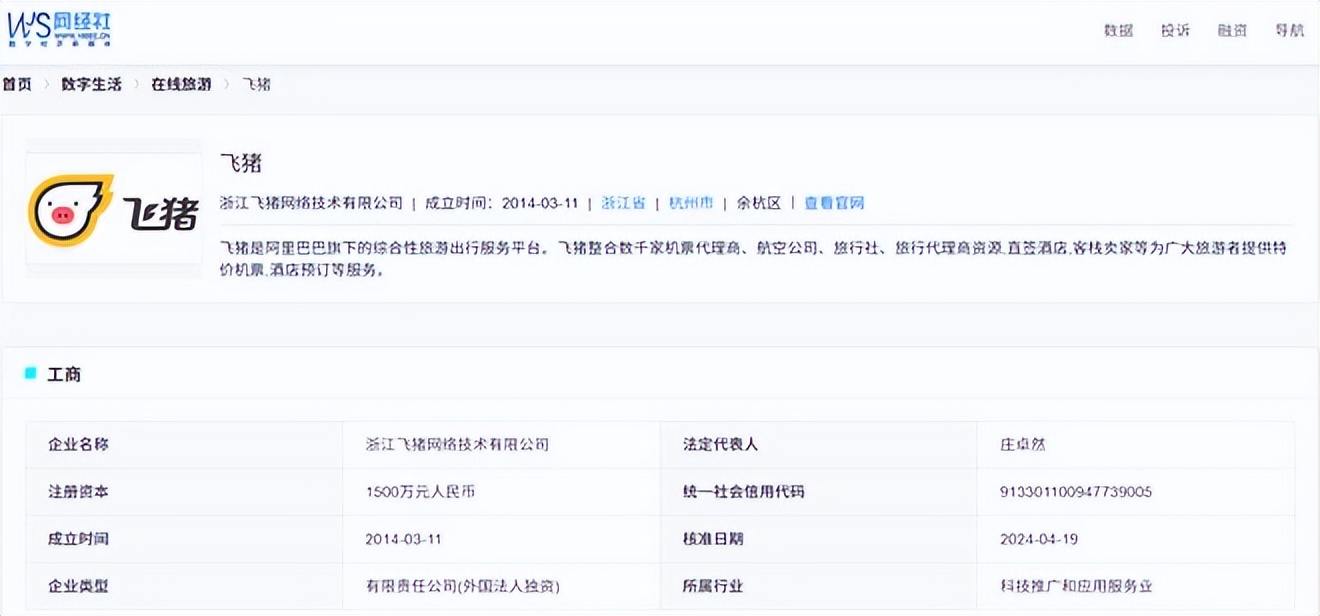Click the 飞猪 company logo image

tap(113, 208)
